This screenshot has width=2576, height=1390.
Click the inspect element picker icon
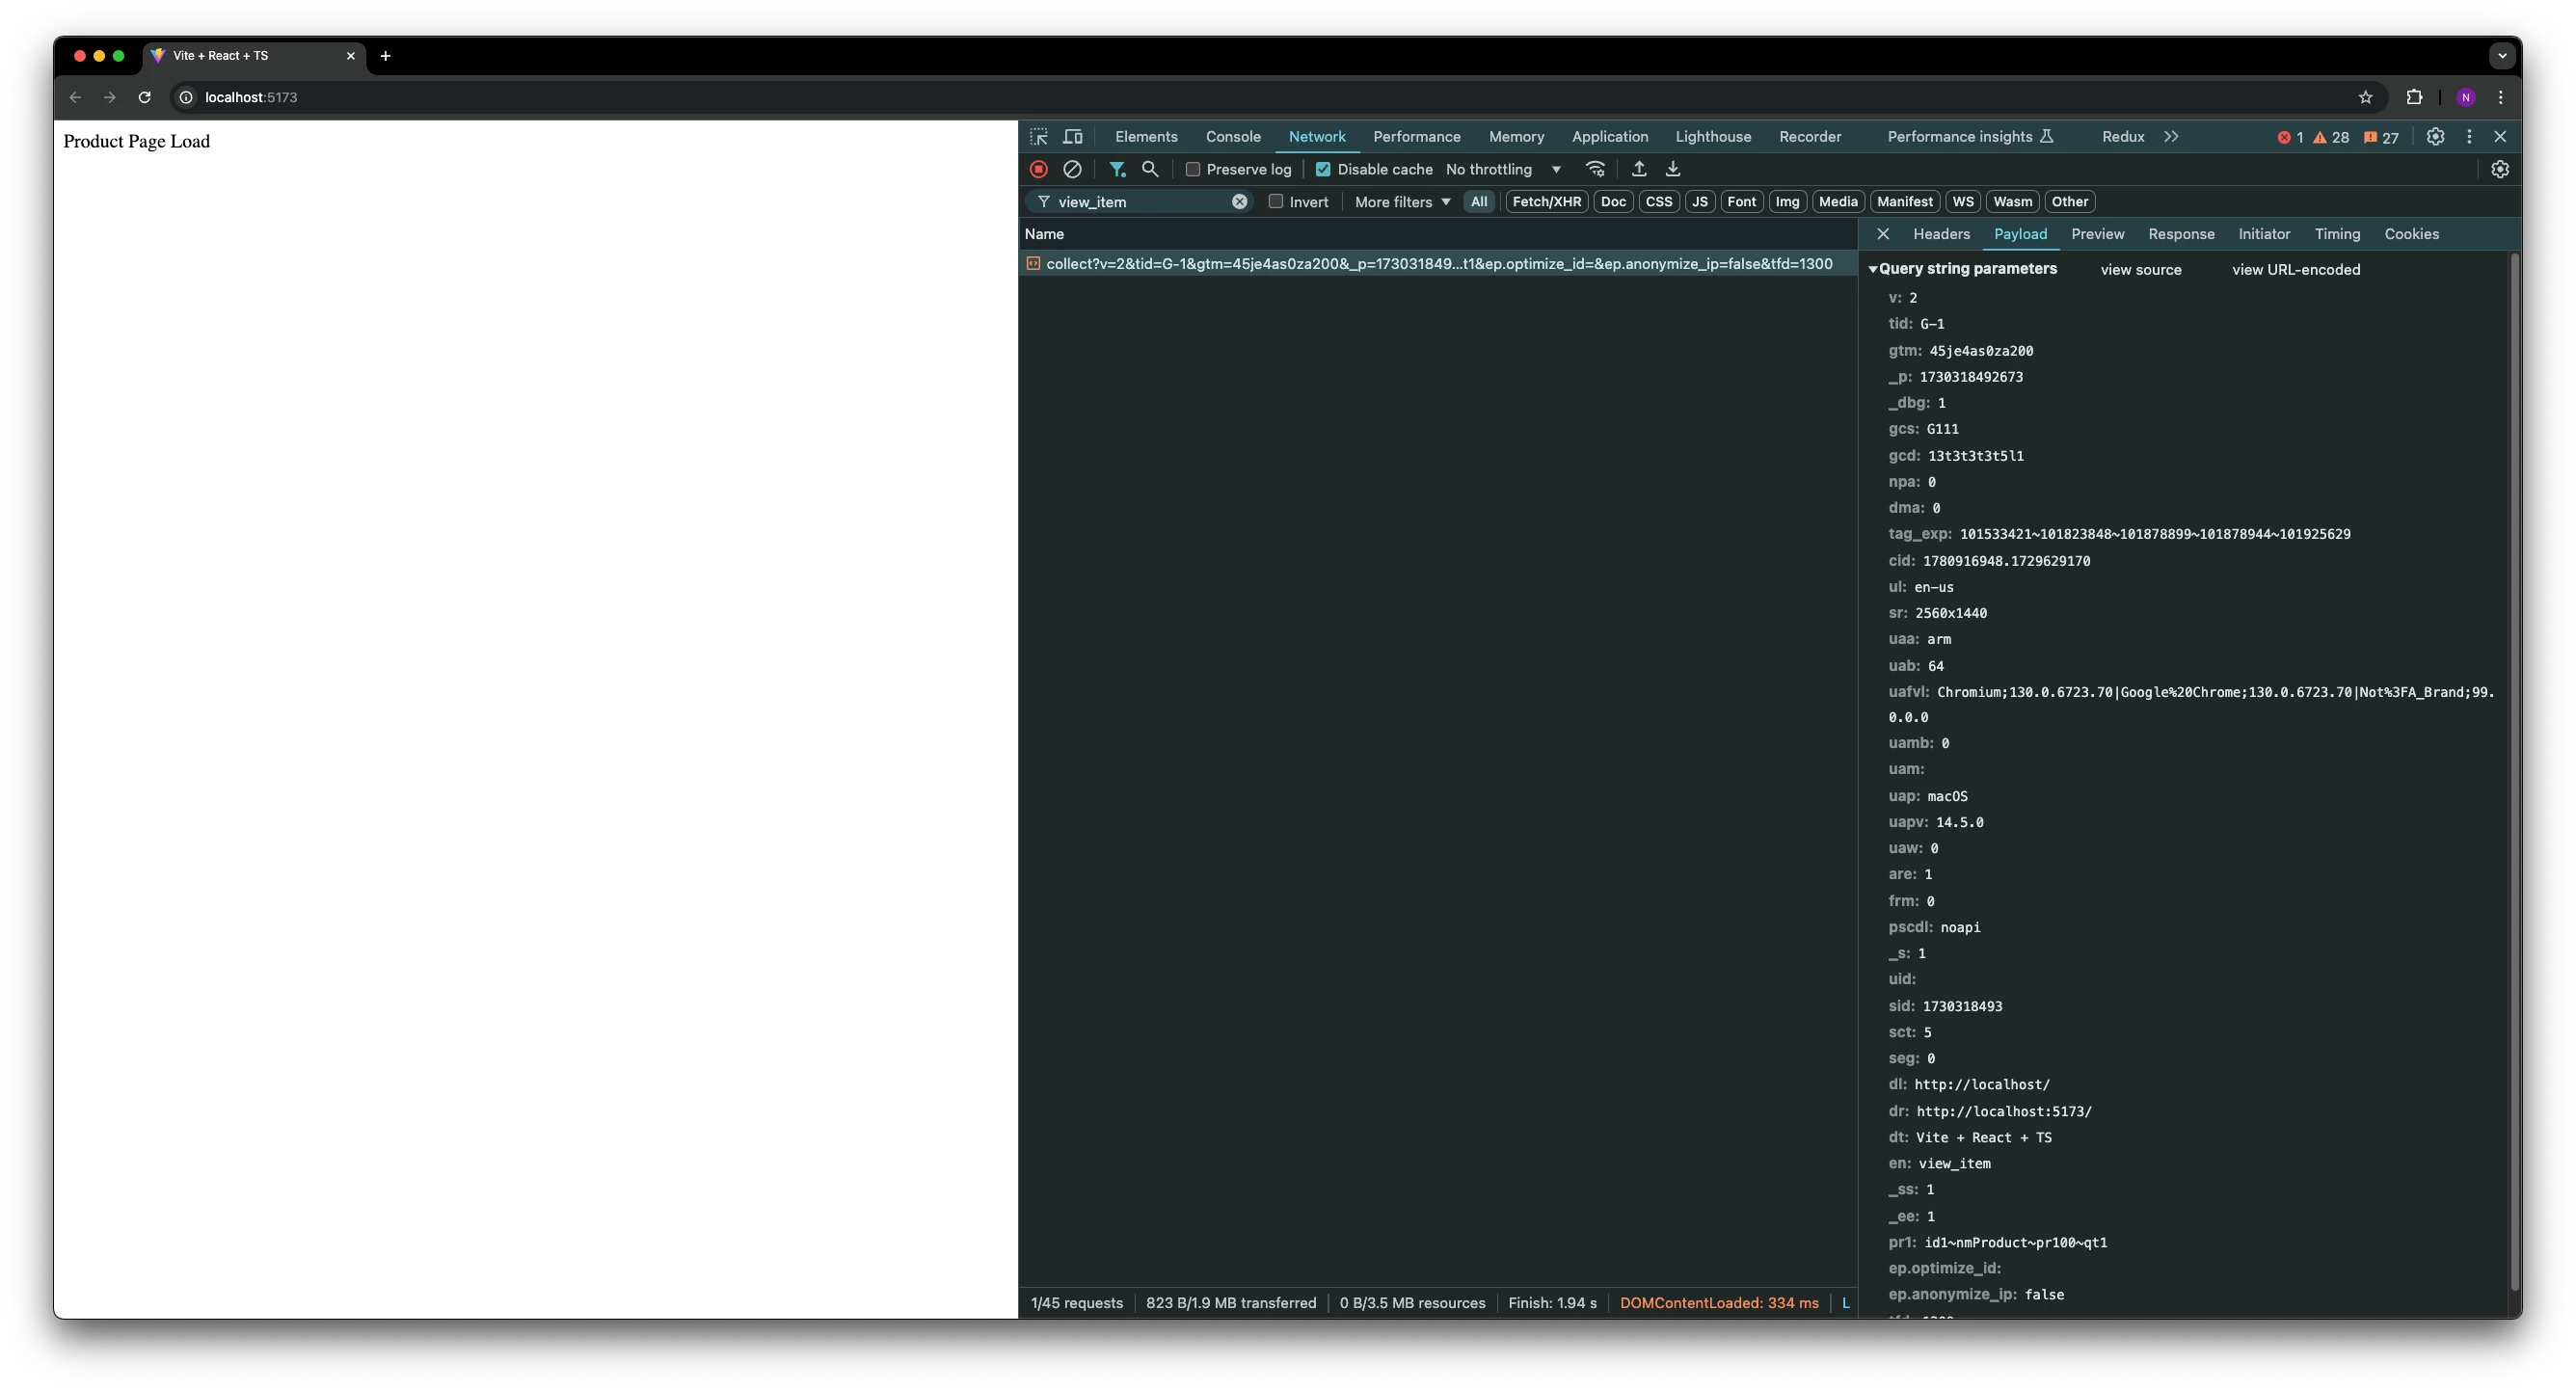coord(1039,137)
